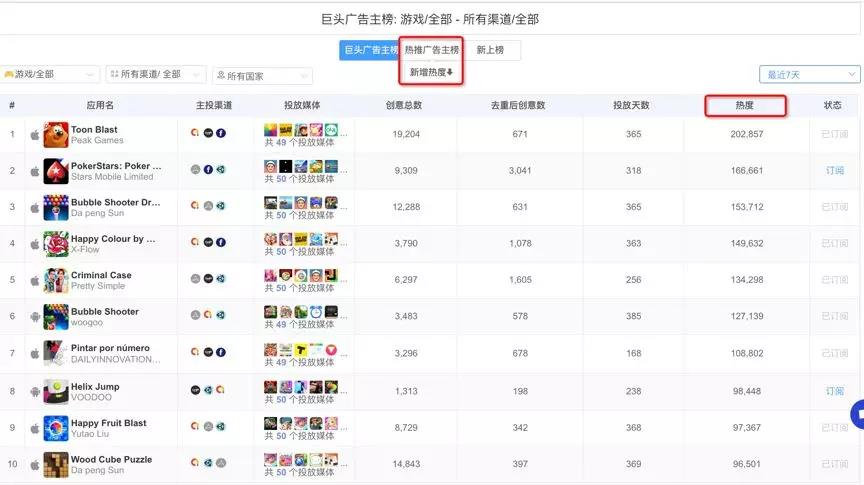The width and height of the screenshot is (864, 485).
Task: Click the Facebook channel icon in Toon Blast row
Action: [x=221, y=133]
